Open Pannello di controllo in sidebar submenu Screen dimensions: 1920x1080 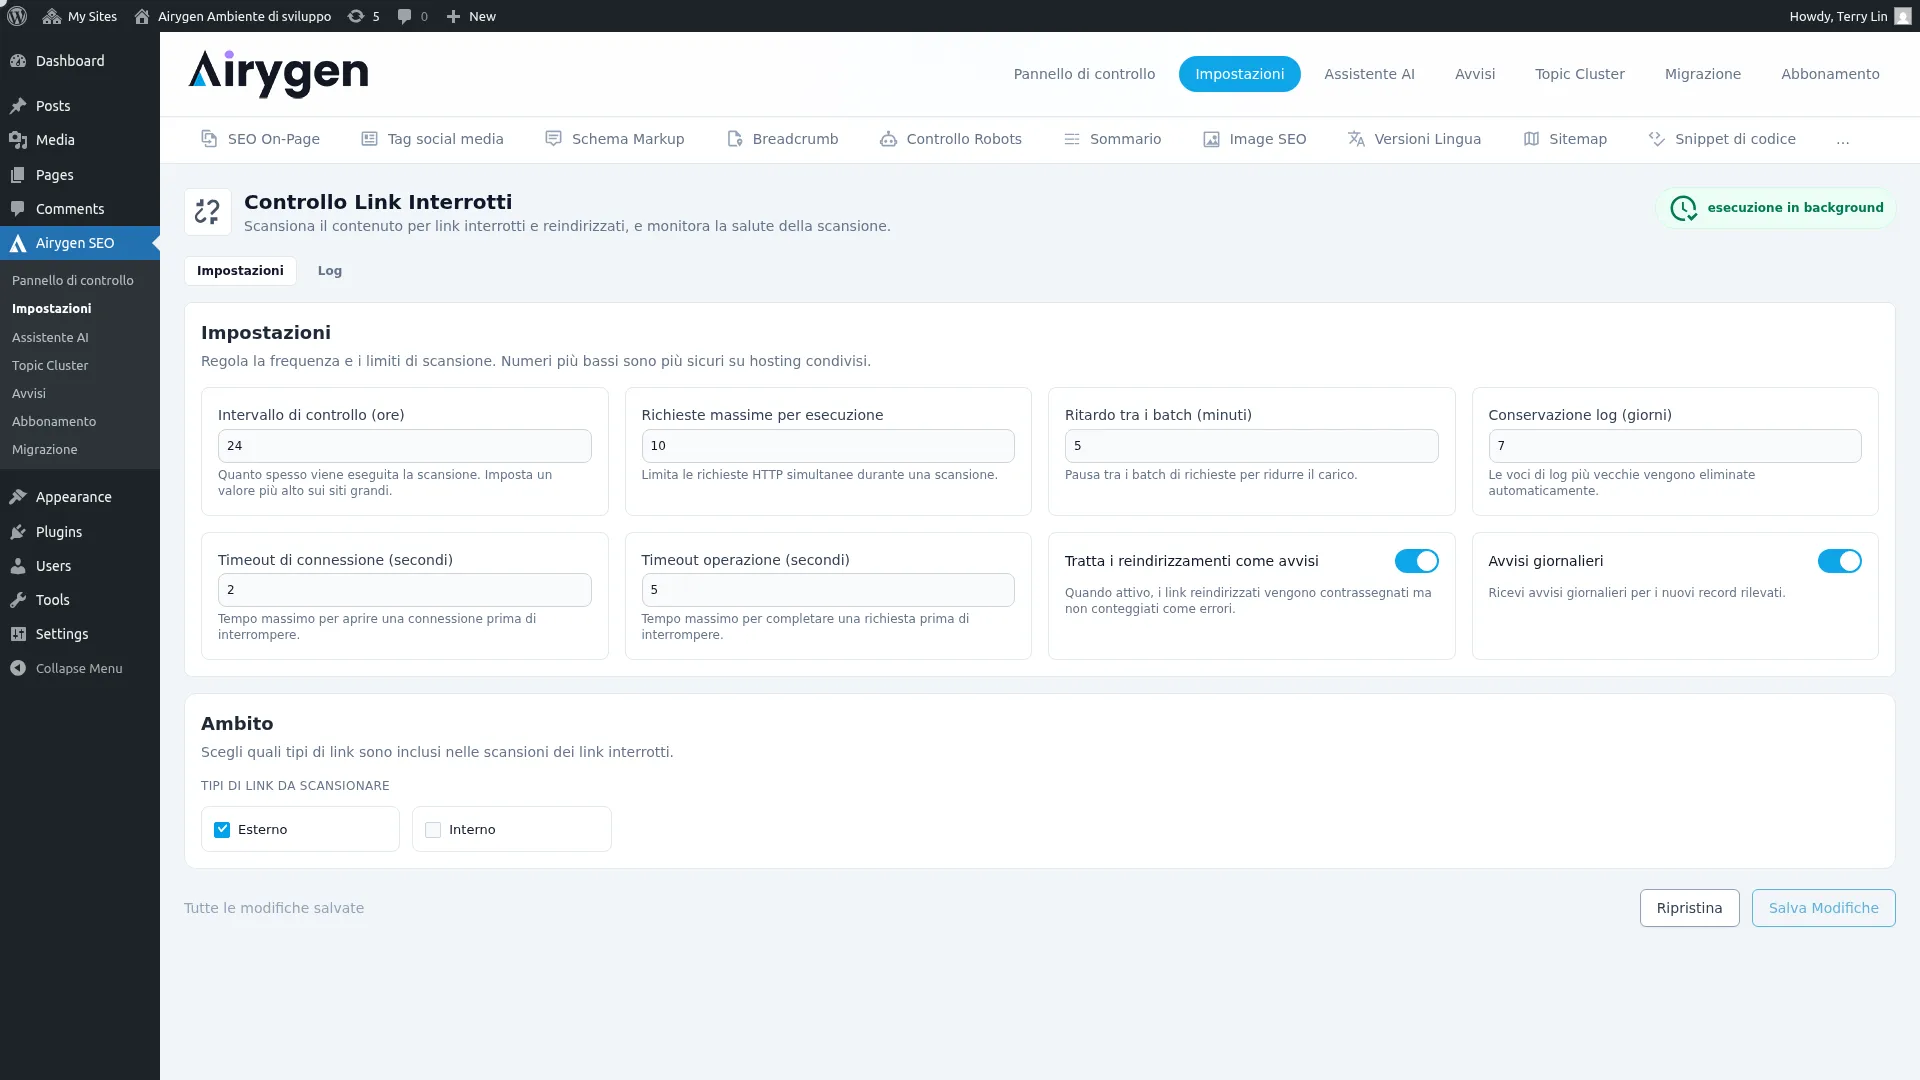73,281
